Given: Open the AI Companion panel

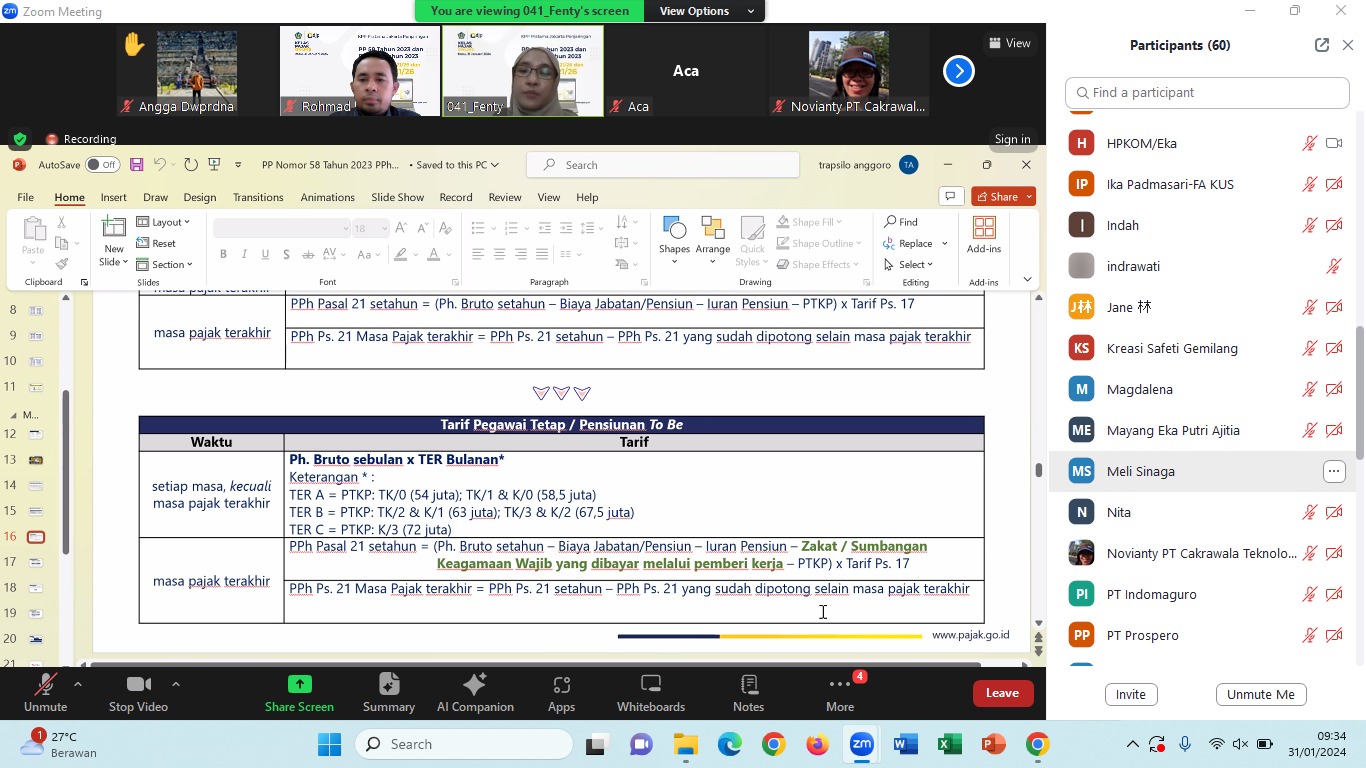Looking at the screenshot, I should coord(475,685).
